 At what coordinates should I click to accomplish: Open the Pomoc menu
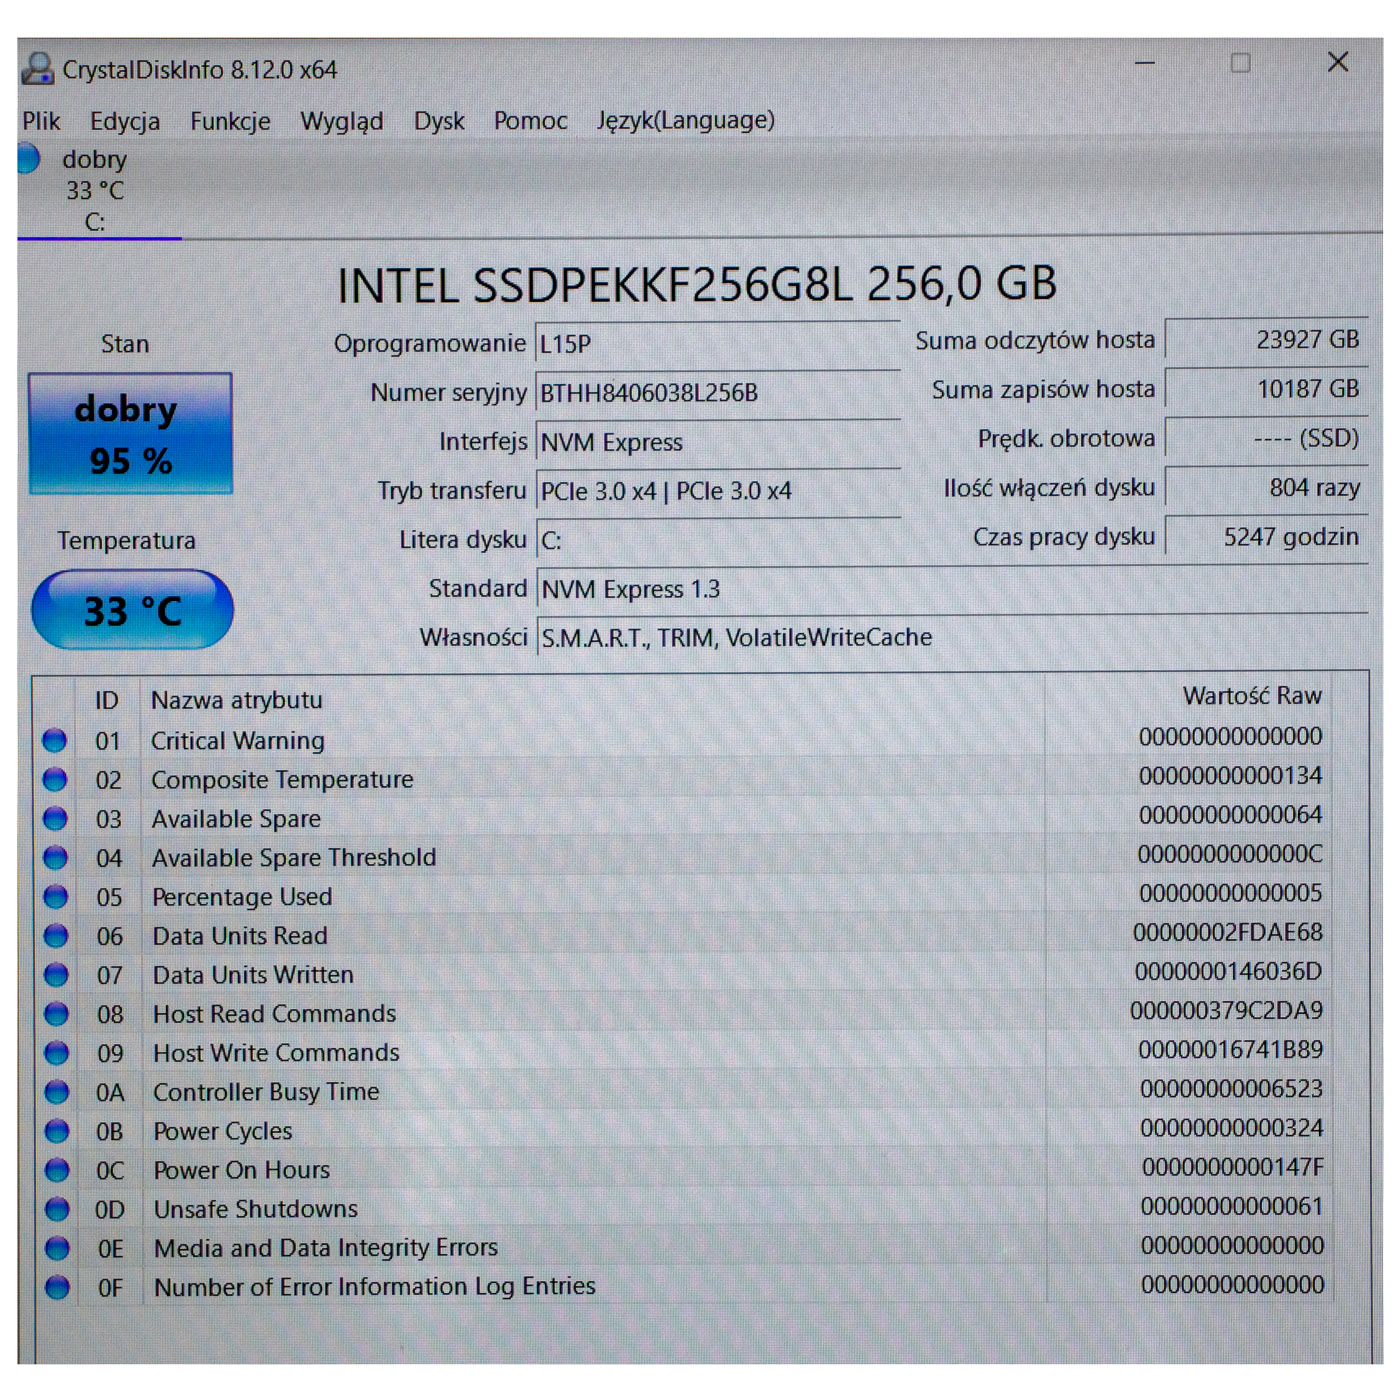pos(530,121)
